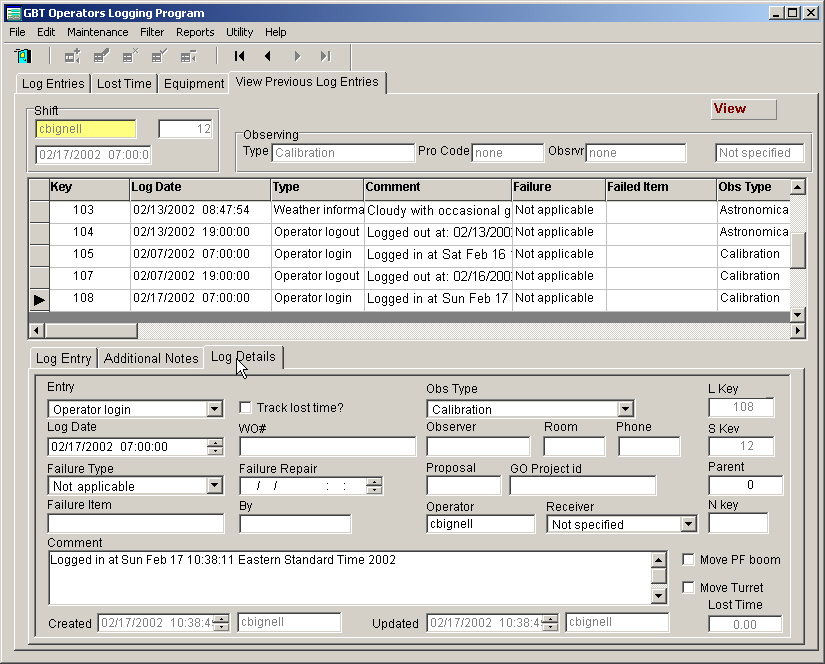Click the delete record toolbar icon
The image size is (825, 664).
(131, 56)
